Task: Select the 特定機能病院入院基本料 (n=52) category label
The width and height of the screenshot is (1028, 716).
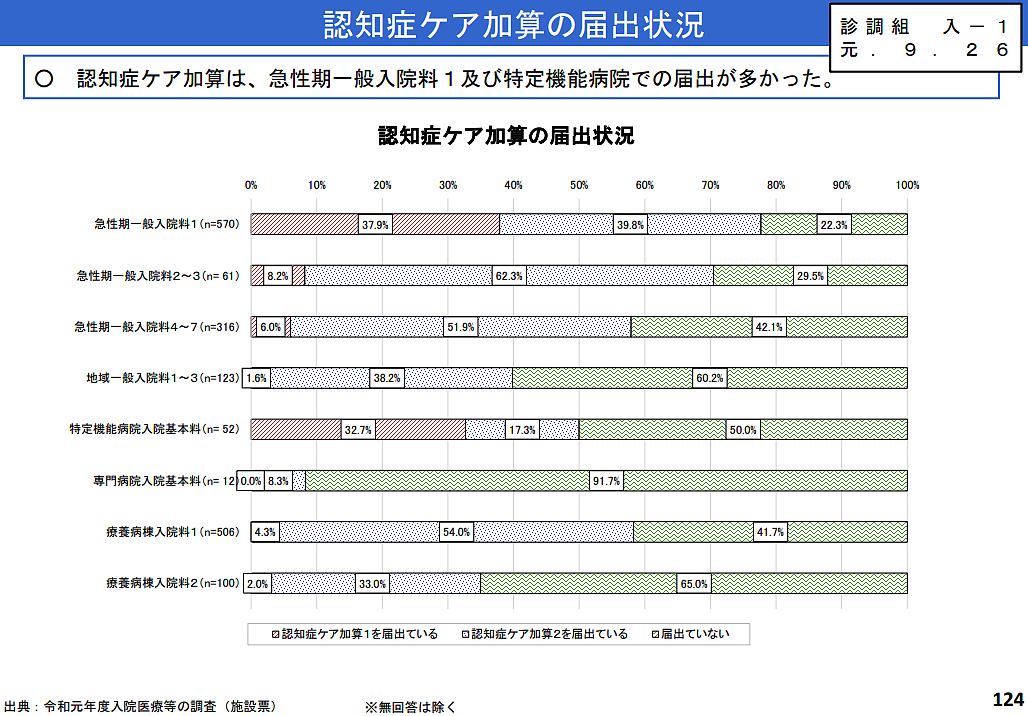Action: pyautogui.click(x=154, y=430)
